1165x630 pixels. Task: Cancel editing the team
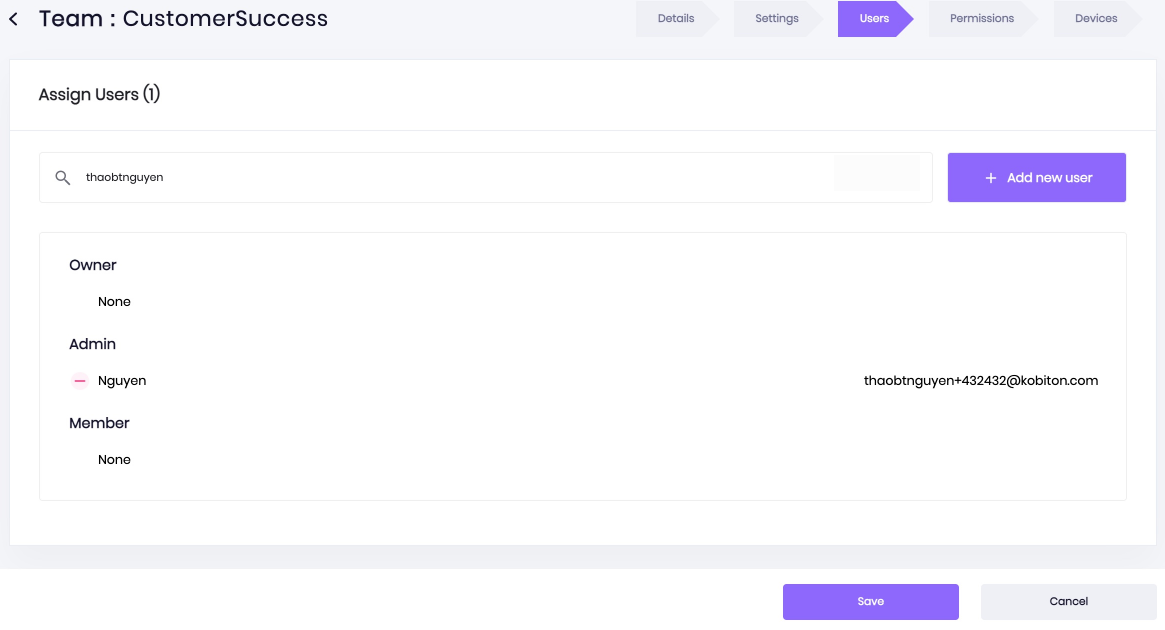pos(1068,602)
